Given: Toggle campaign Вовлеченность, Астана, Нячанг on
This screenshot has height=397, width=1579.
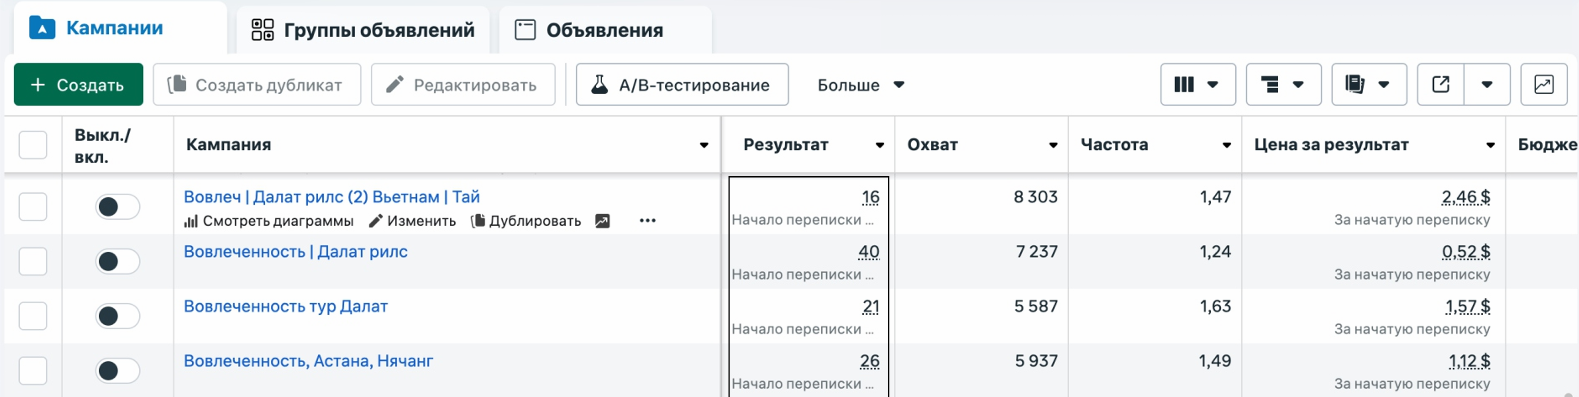Looking at the screenshot, I should (117, 371).
